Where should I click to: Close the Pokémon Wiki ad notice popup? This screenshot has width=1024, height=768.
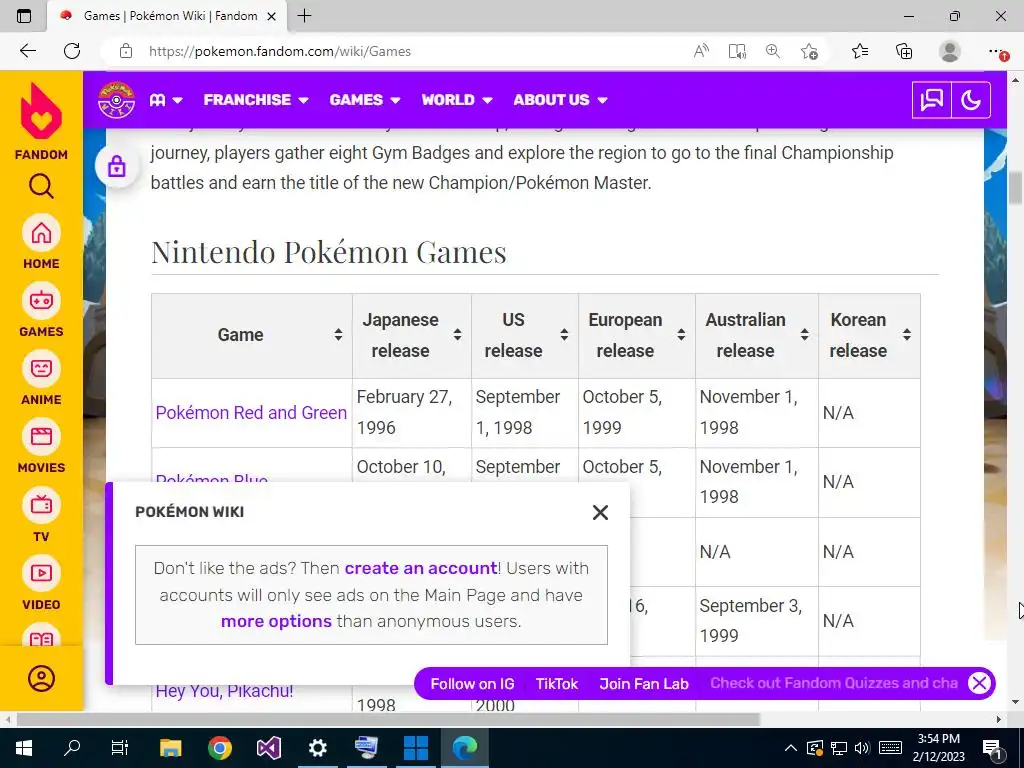600,512
